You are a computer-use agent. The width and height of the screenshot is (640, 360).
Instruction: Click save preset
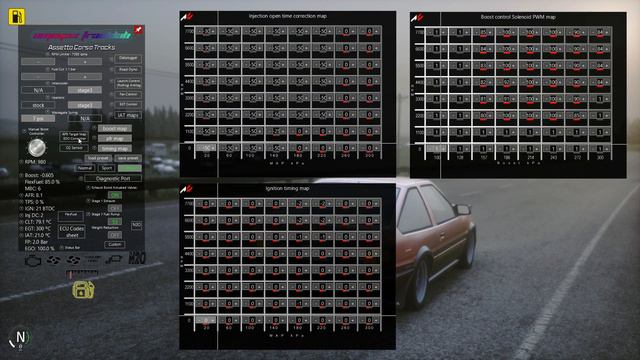128,158
